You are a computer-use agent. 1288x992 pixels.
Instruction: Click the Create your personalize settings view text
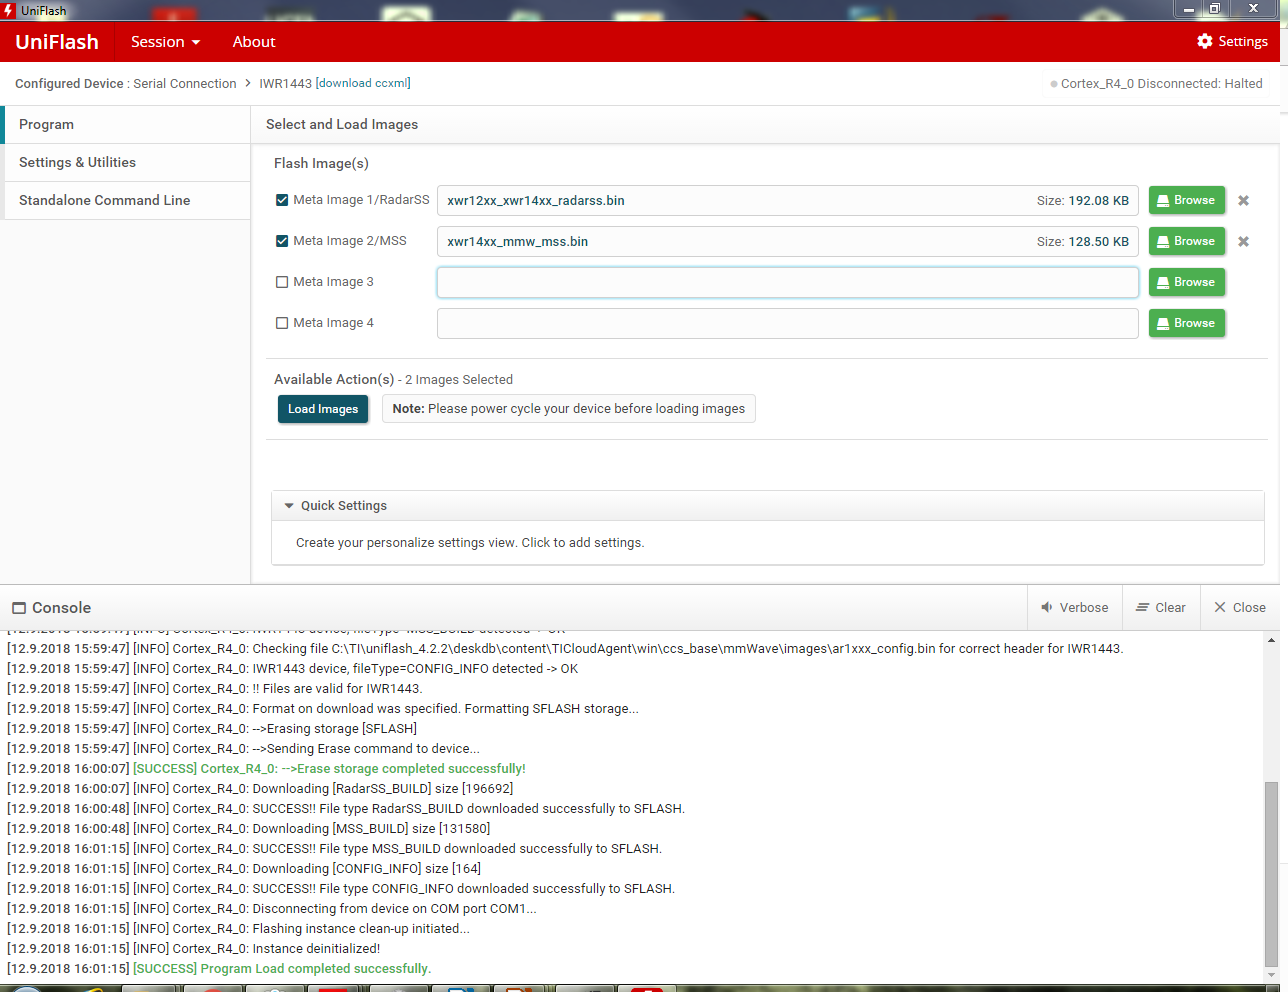tap(470, 543)
